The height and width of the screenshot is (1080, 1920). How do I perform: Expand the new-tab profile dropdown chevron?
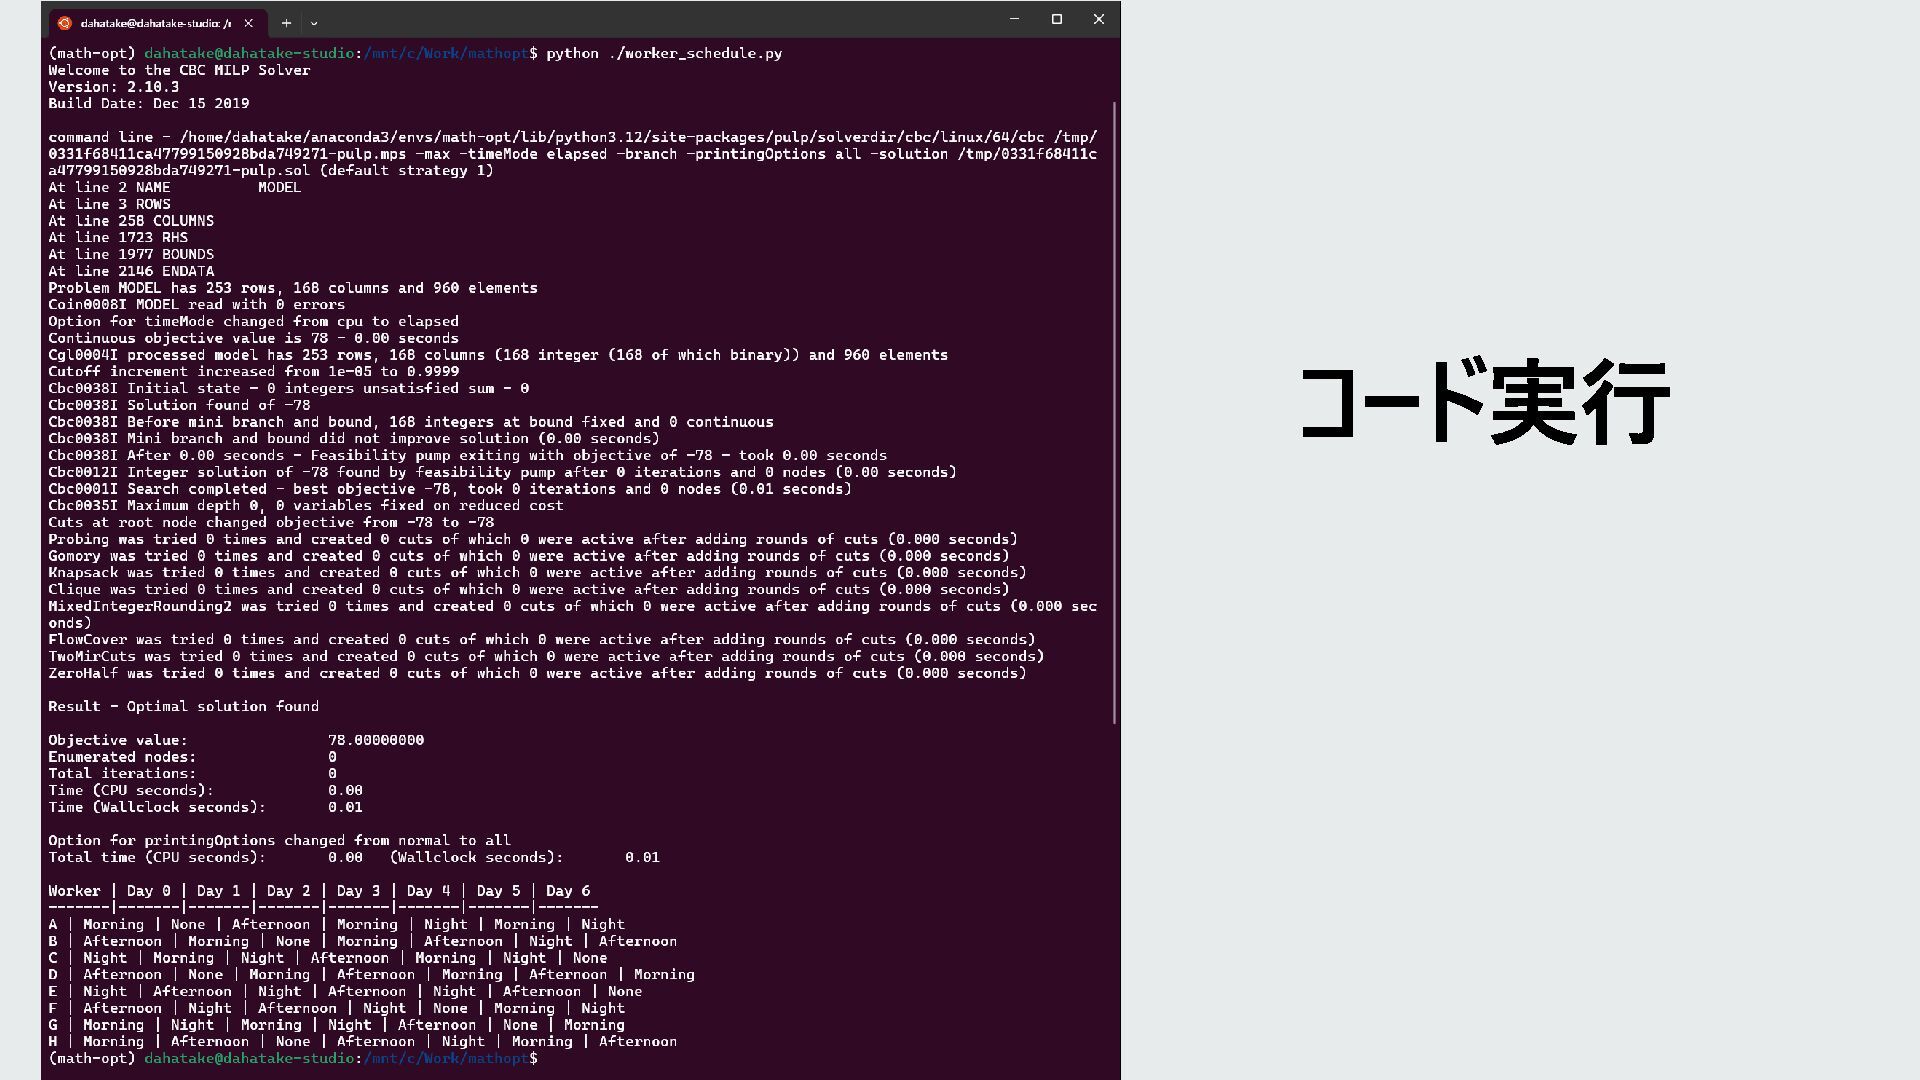314,23
